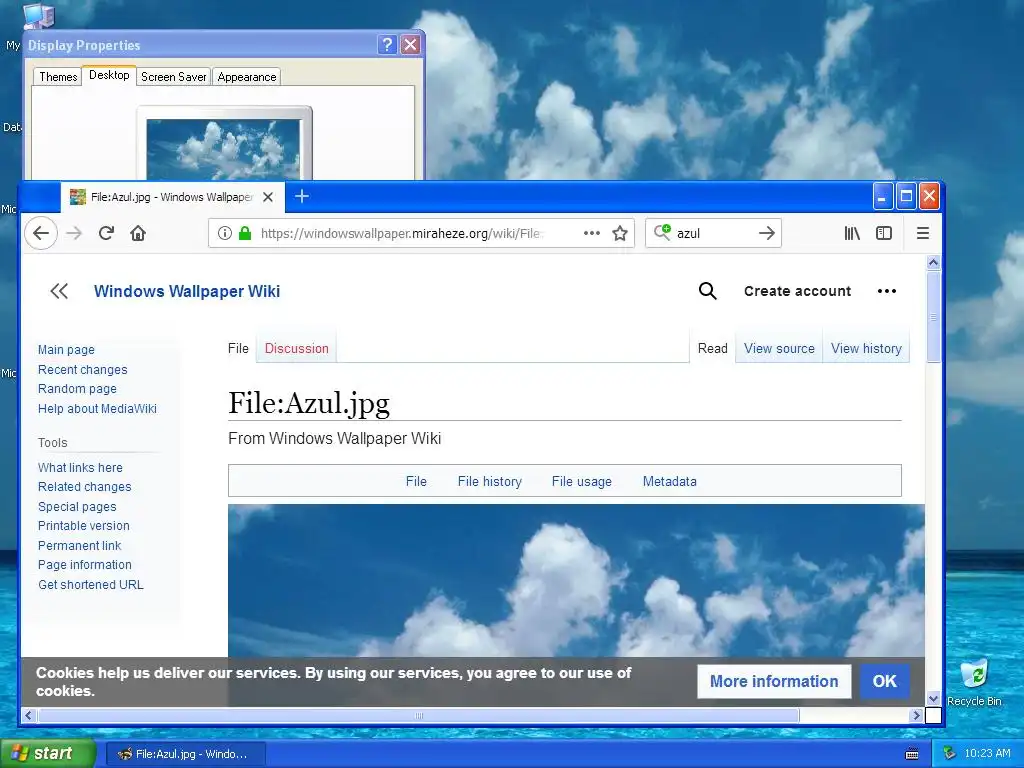Select the Read view tab
The width and height of the screenshot is (1024, 768).
tap(712, 349)
